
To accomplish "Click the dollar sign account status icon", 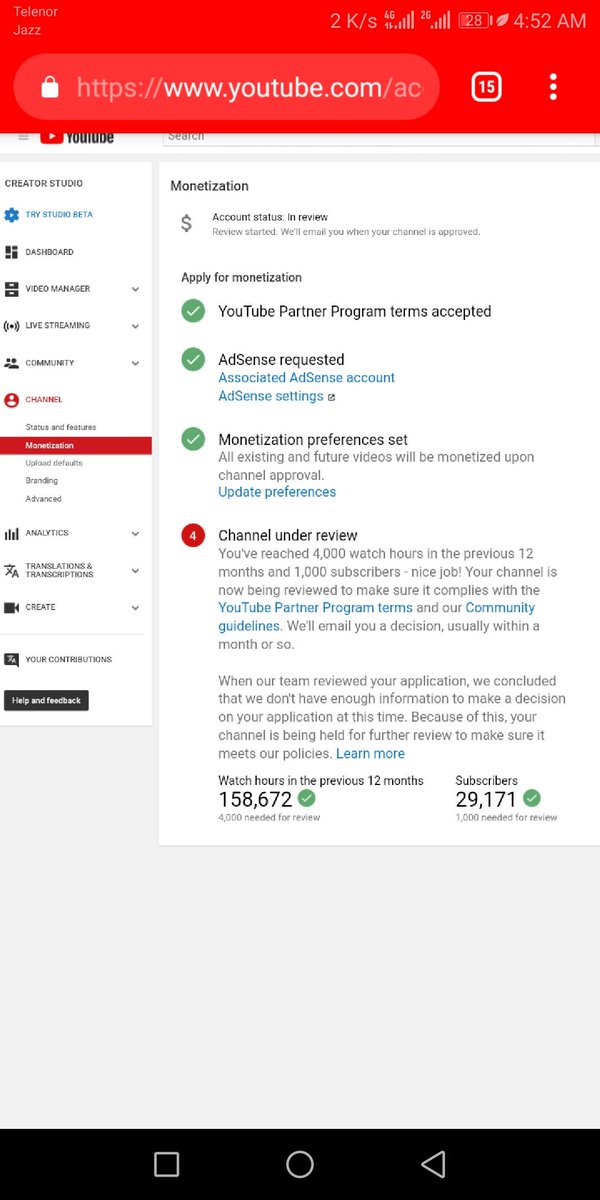I will [186, 224].
